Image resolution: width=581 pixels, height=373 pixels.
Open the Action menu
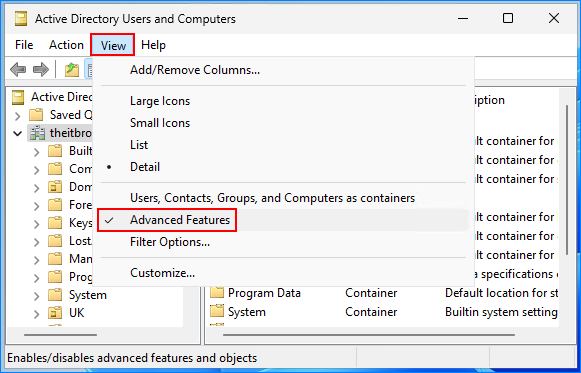[x=66, y=45]
